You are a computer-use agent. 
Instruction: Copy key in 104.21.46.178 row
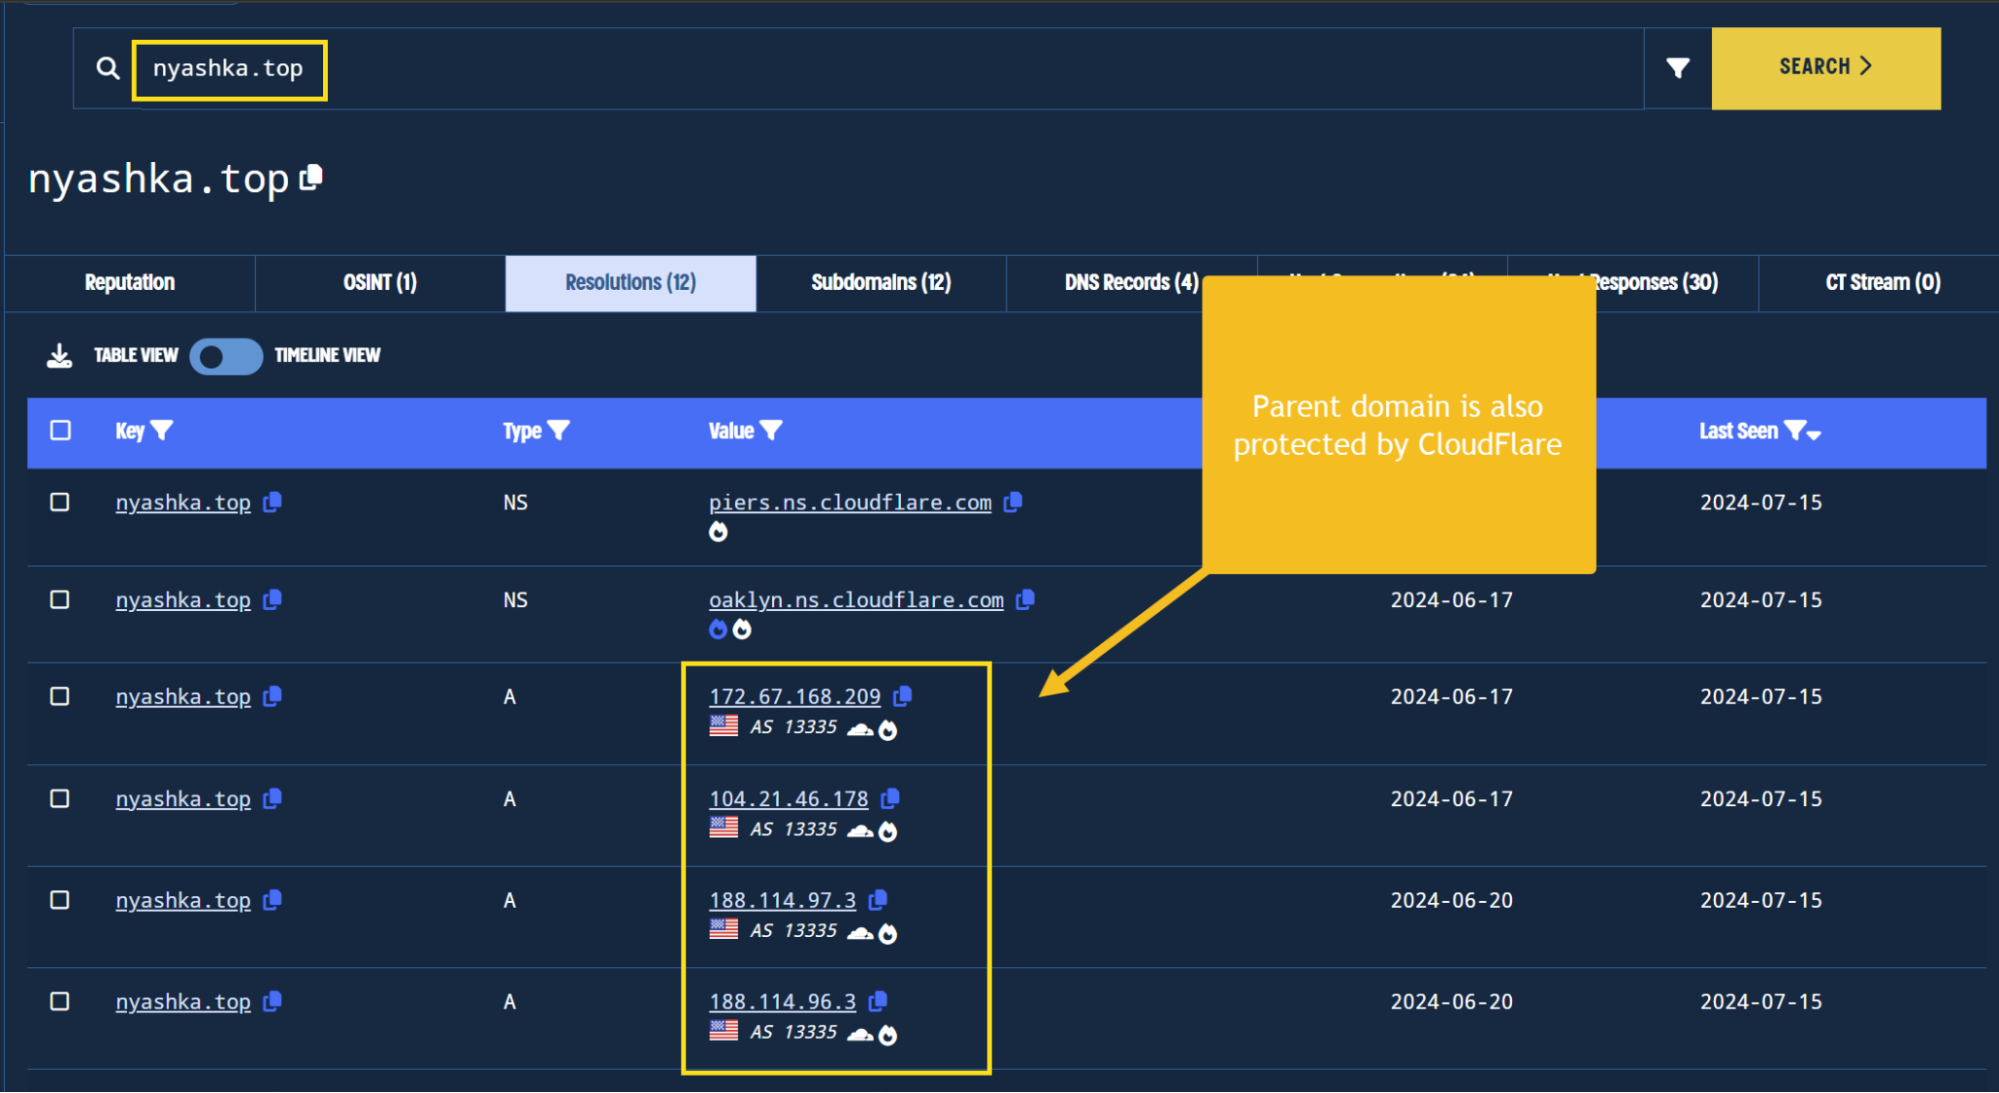point(272,799)
